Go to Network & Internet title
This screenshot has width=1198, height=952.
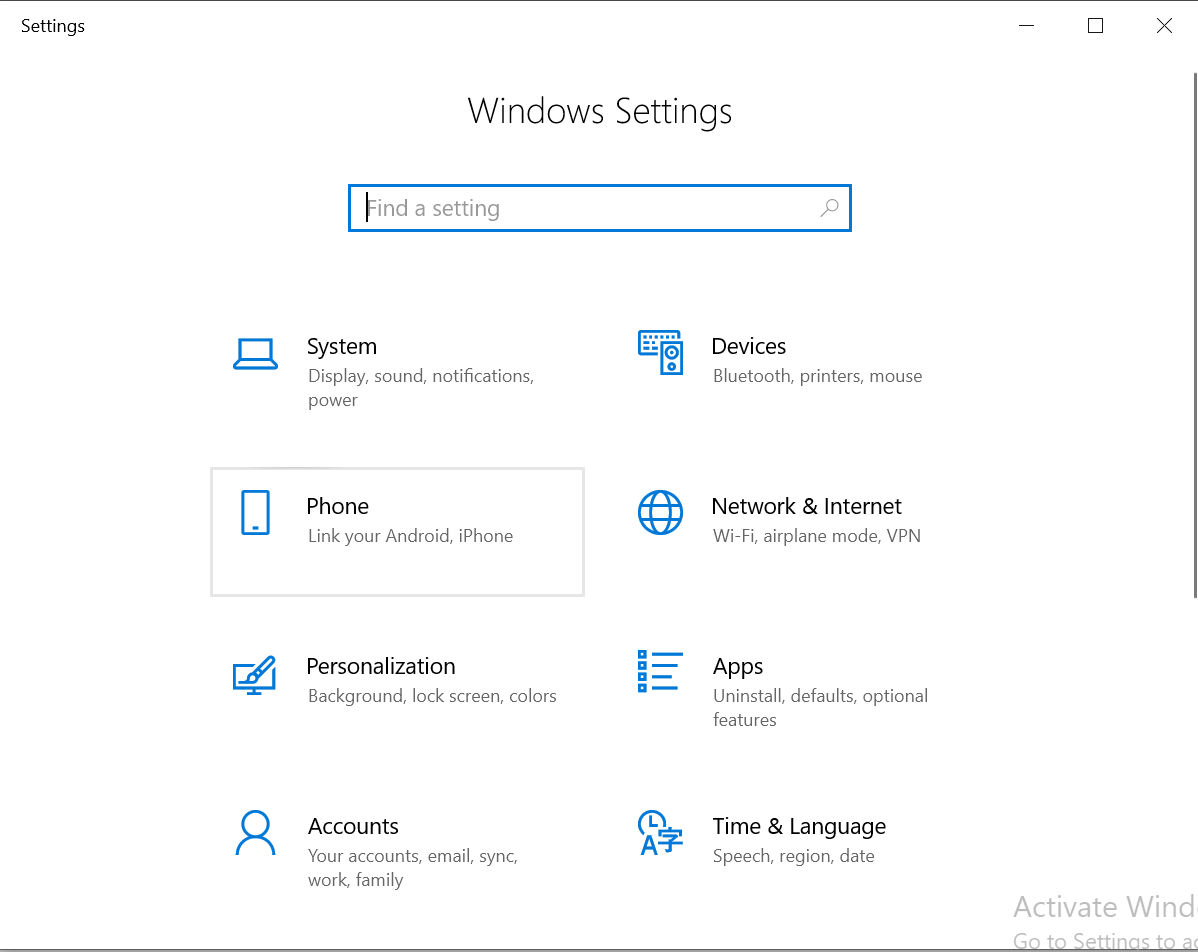click(806, 506)
